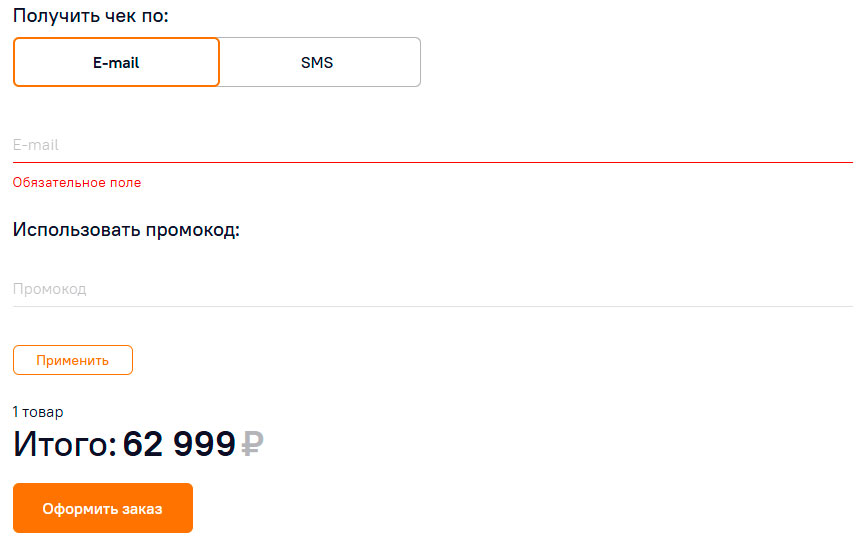Click the red Обязательное поле error message
Viewport: 862px width, 546px height.
pyautogui.click(x=77, y=183)
